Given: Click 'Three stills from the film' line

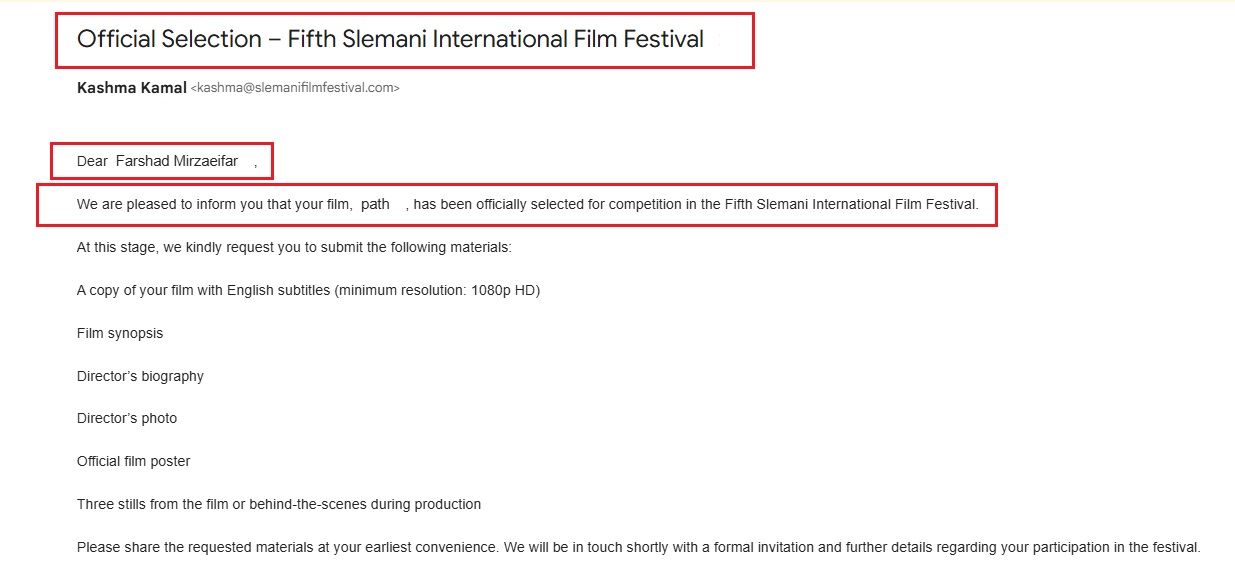Looking at the screenshot, I should coord(279,504).
